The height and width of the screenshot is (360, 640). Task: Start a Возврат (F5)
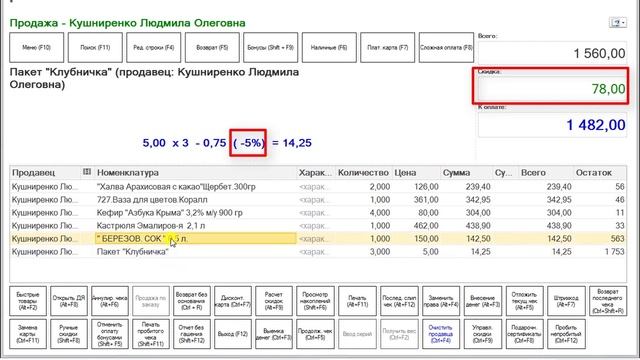212,47
